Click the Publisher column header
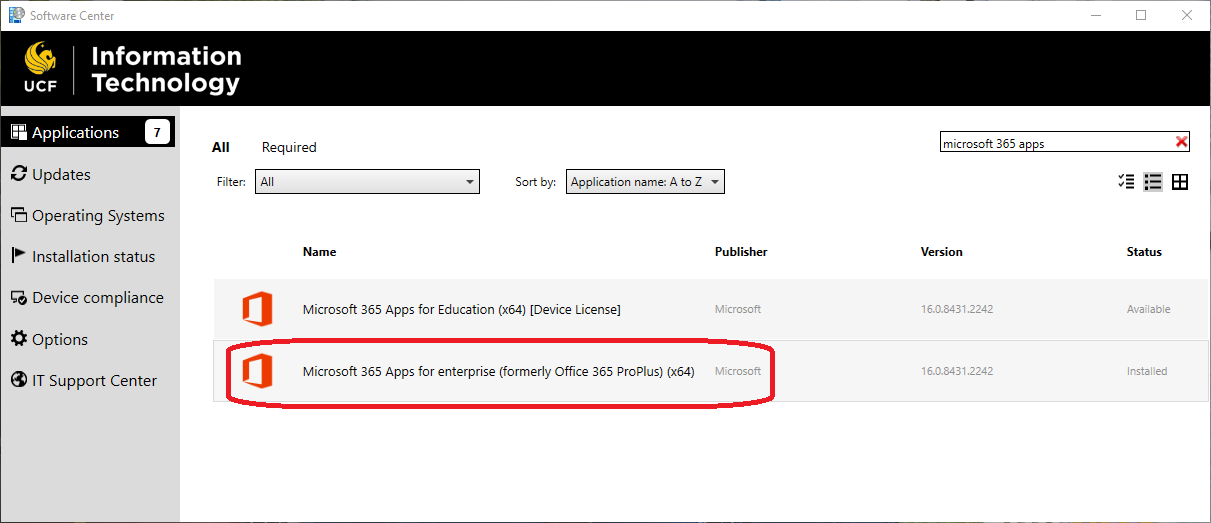 point(741,252)
